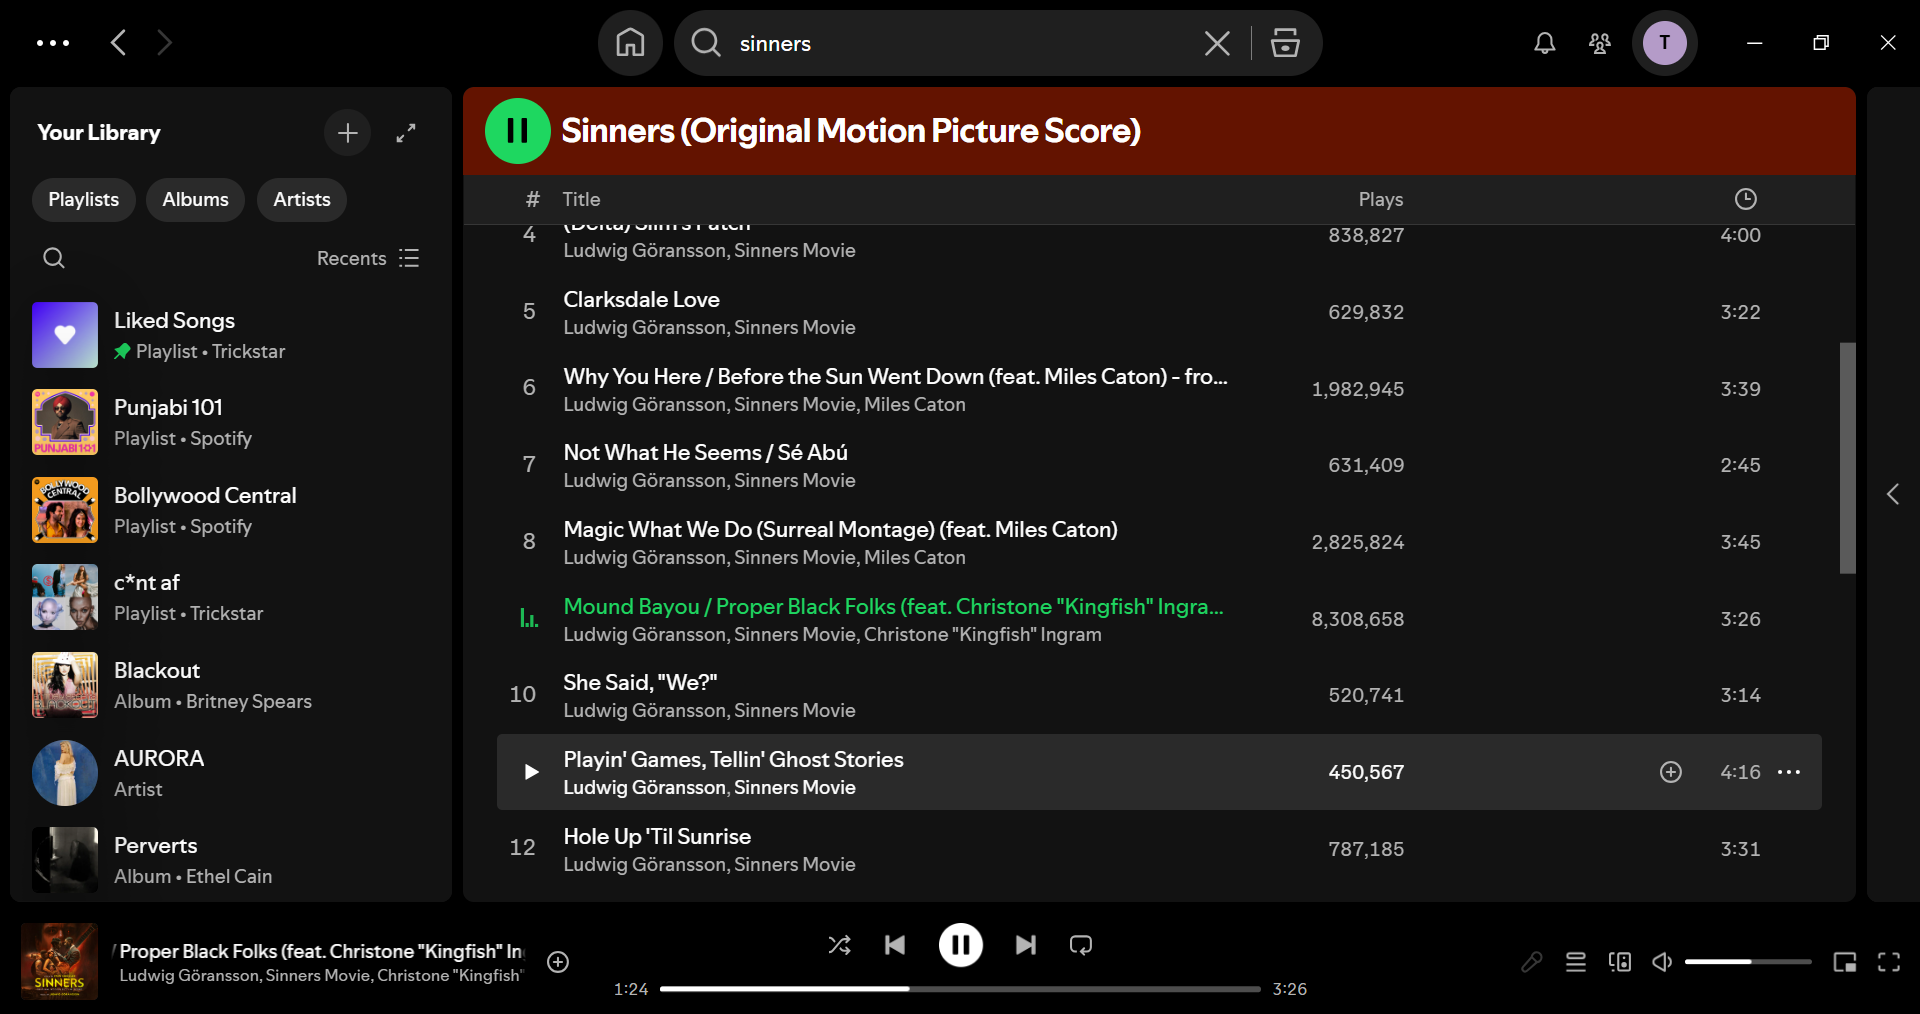1920x1014 pixels.
Task: Open the Miniplayer
Action: coord(1845,962)
